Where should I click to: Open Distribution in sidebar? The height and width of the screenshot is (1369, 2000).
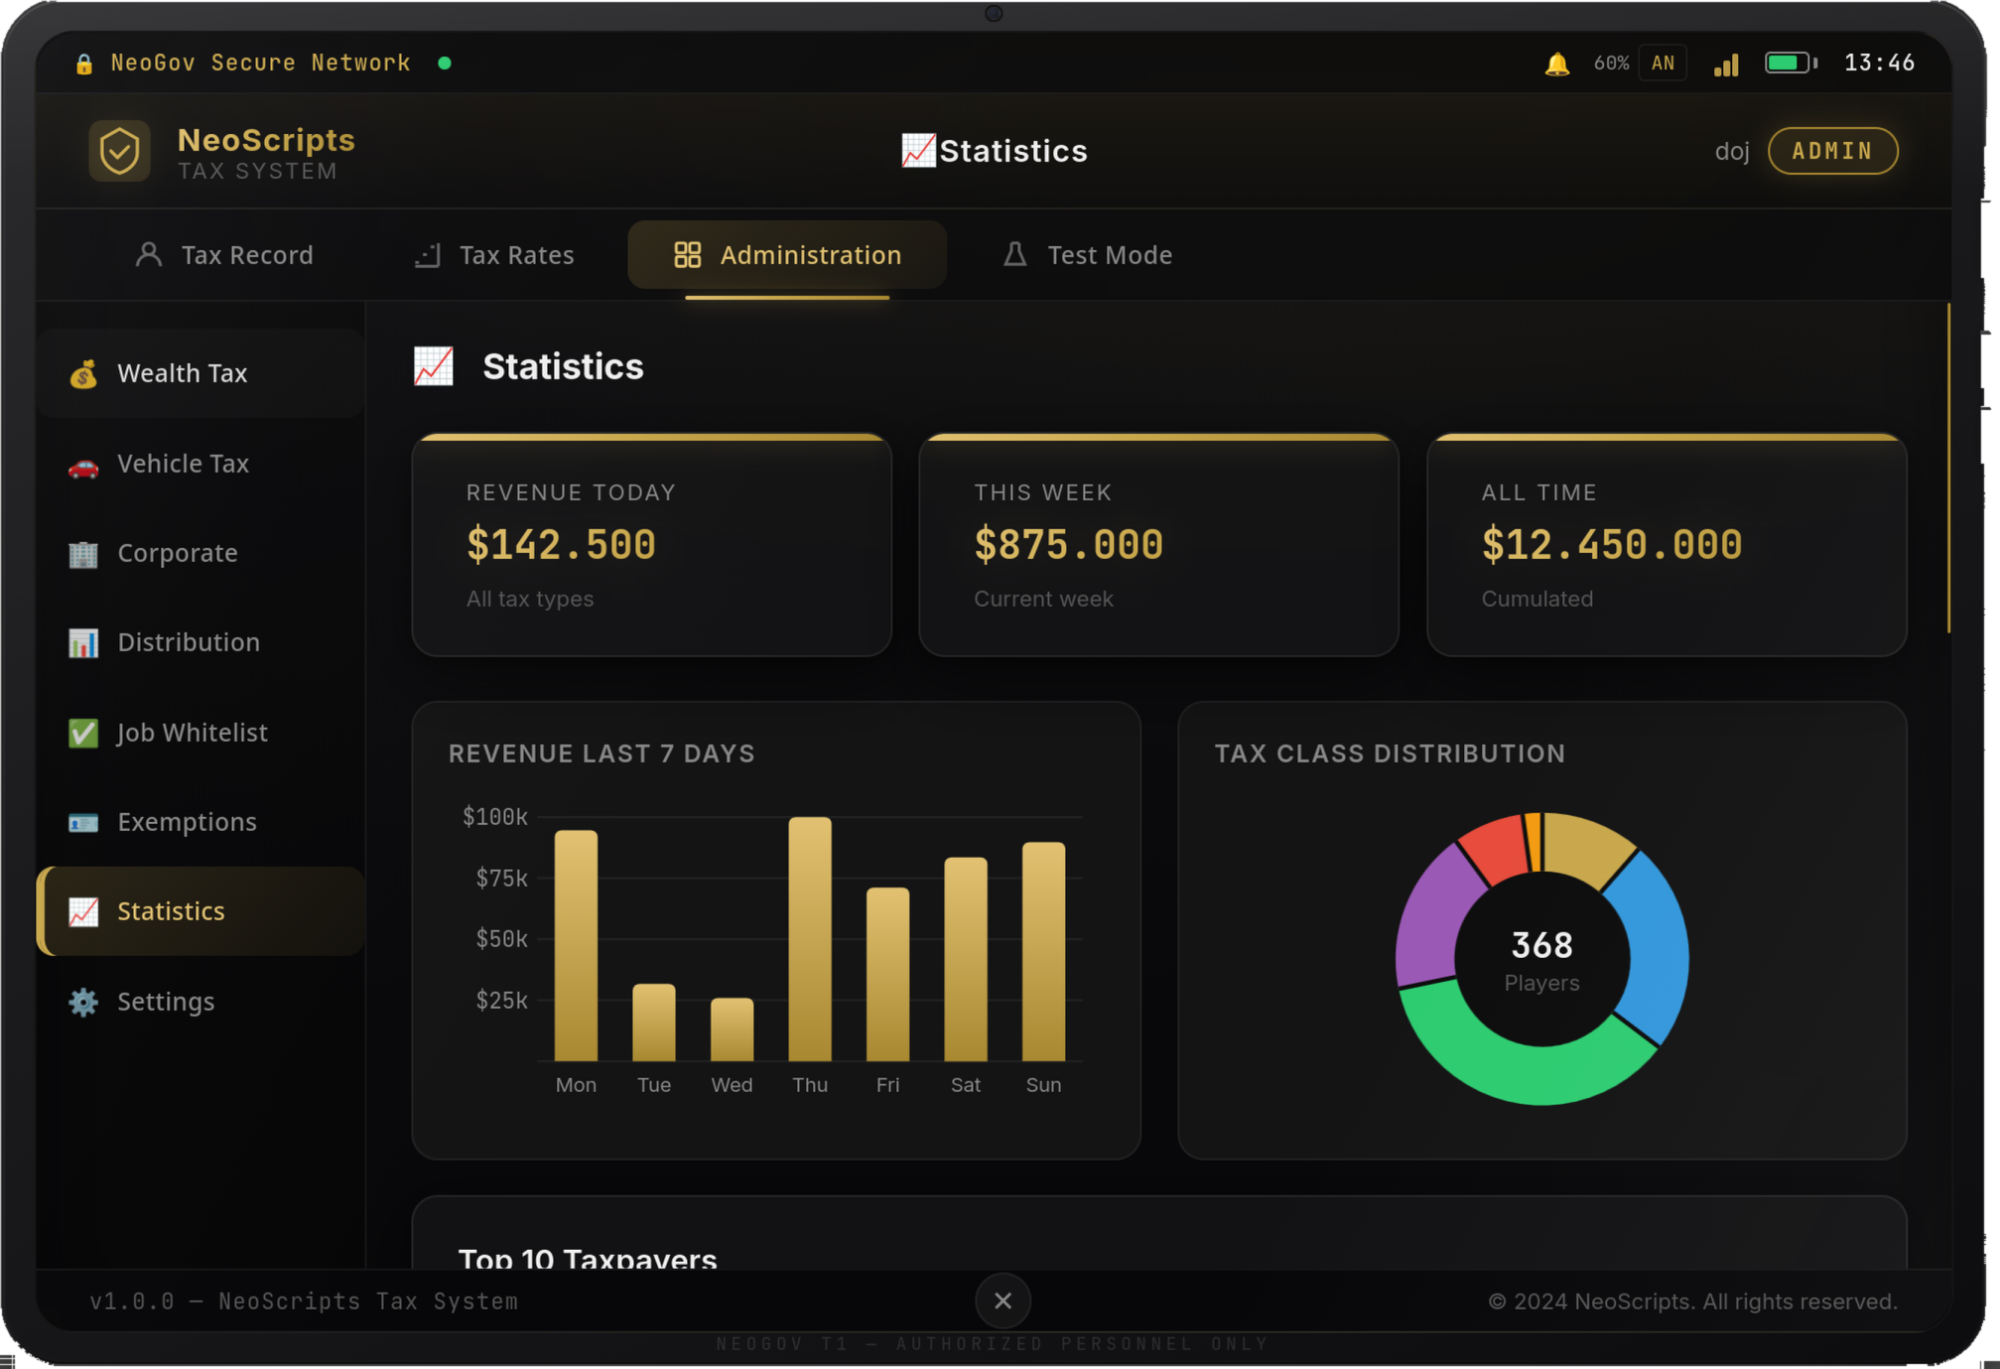tap(201, 643)
